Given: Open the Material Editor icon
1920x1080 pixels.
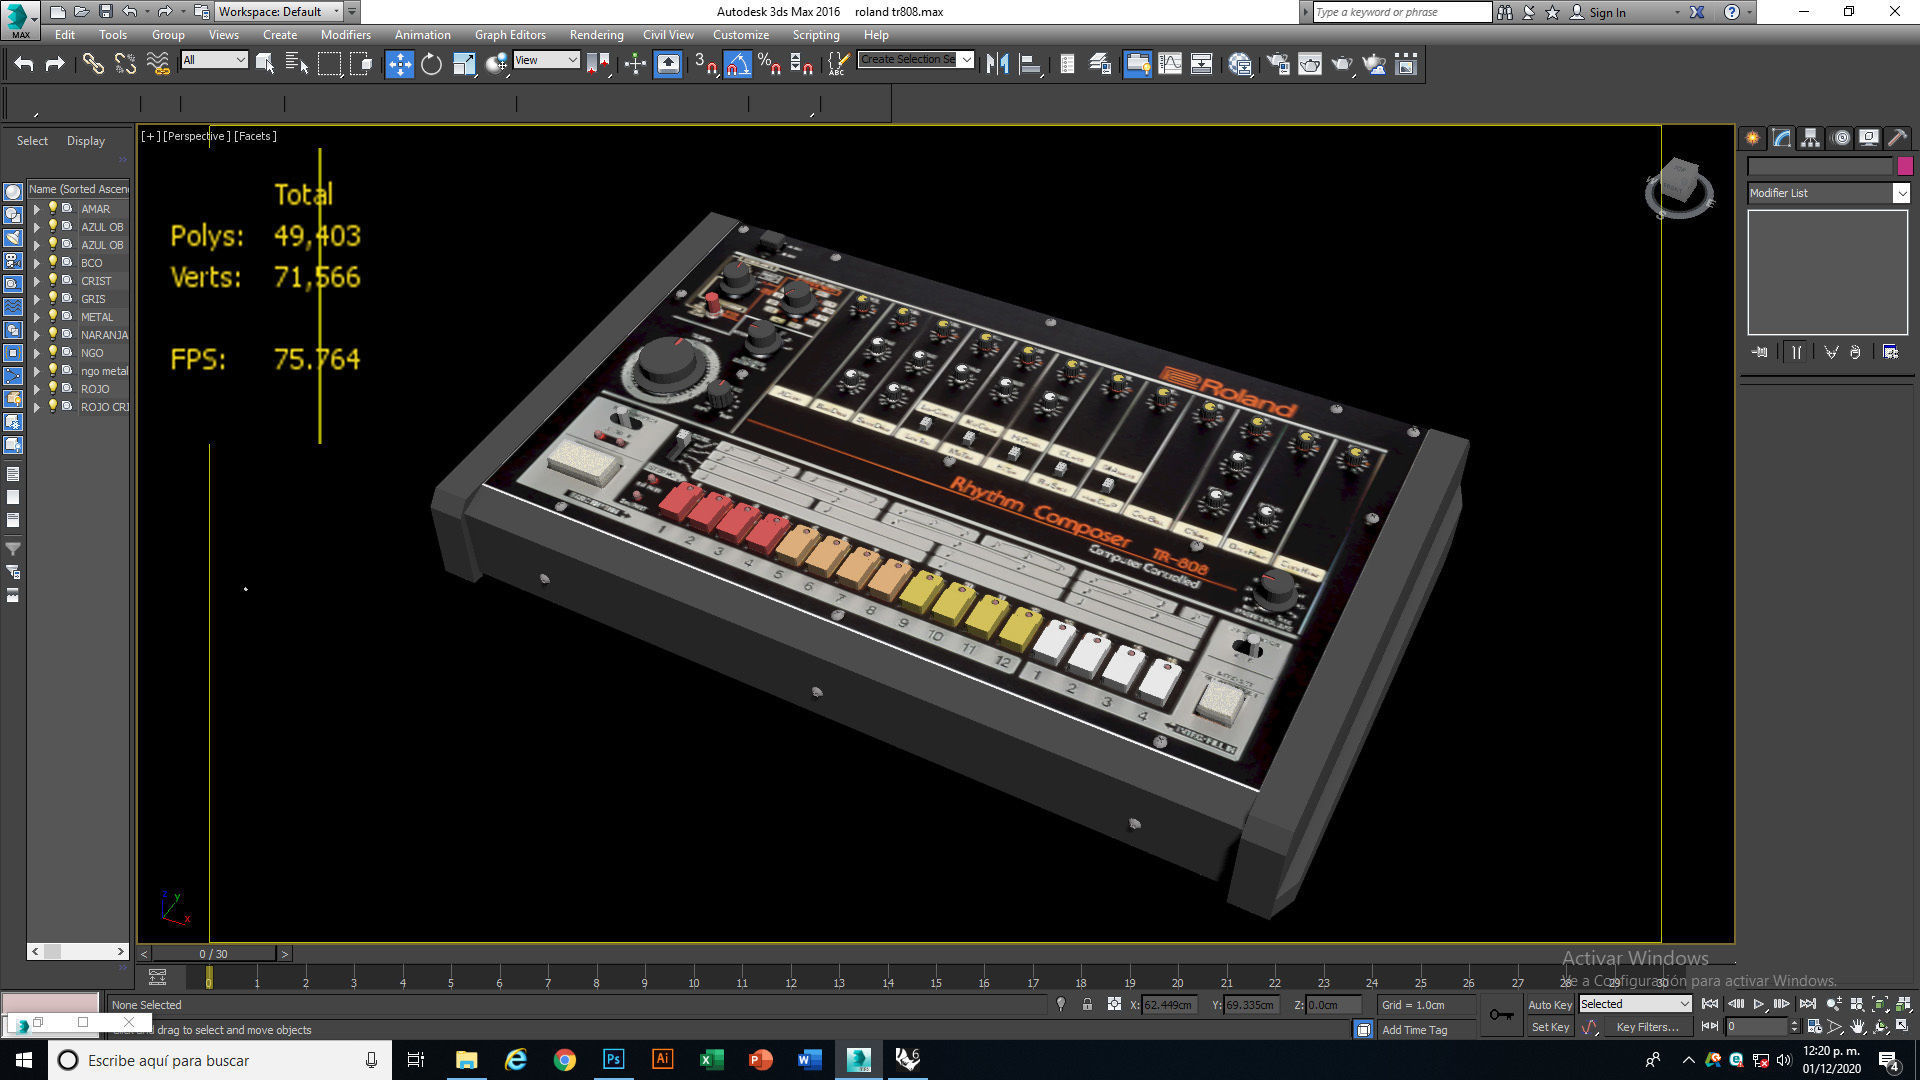Looking at the screenshot, I should click(1240, 64).
